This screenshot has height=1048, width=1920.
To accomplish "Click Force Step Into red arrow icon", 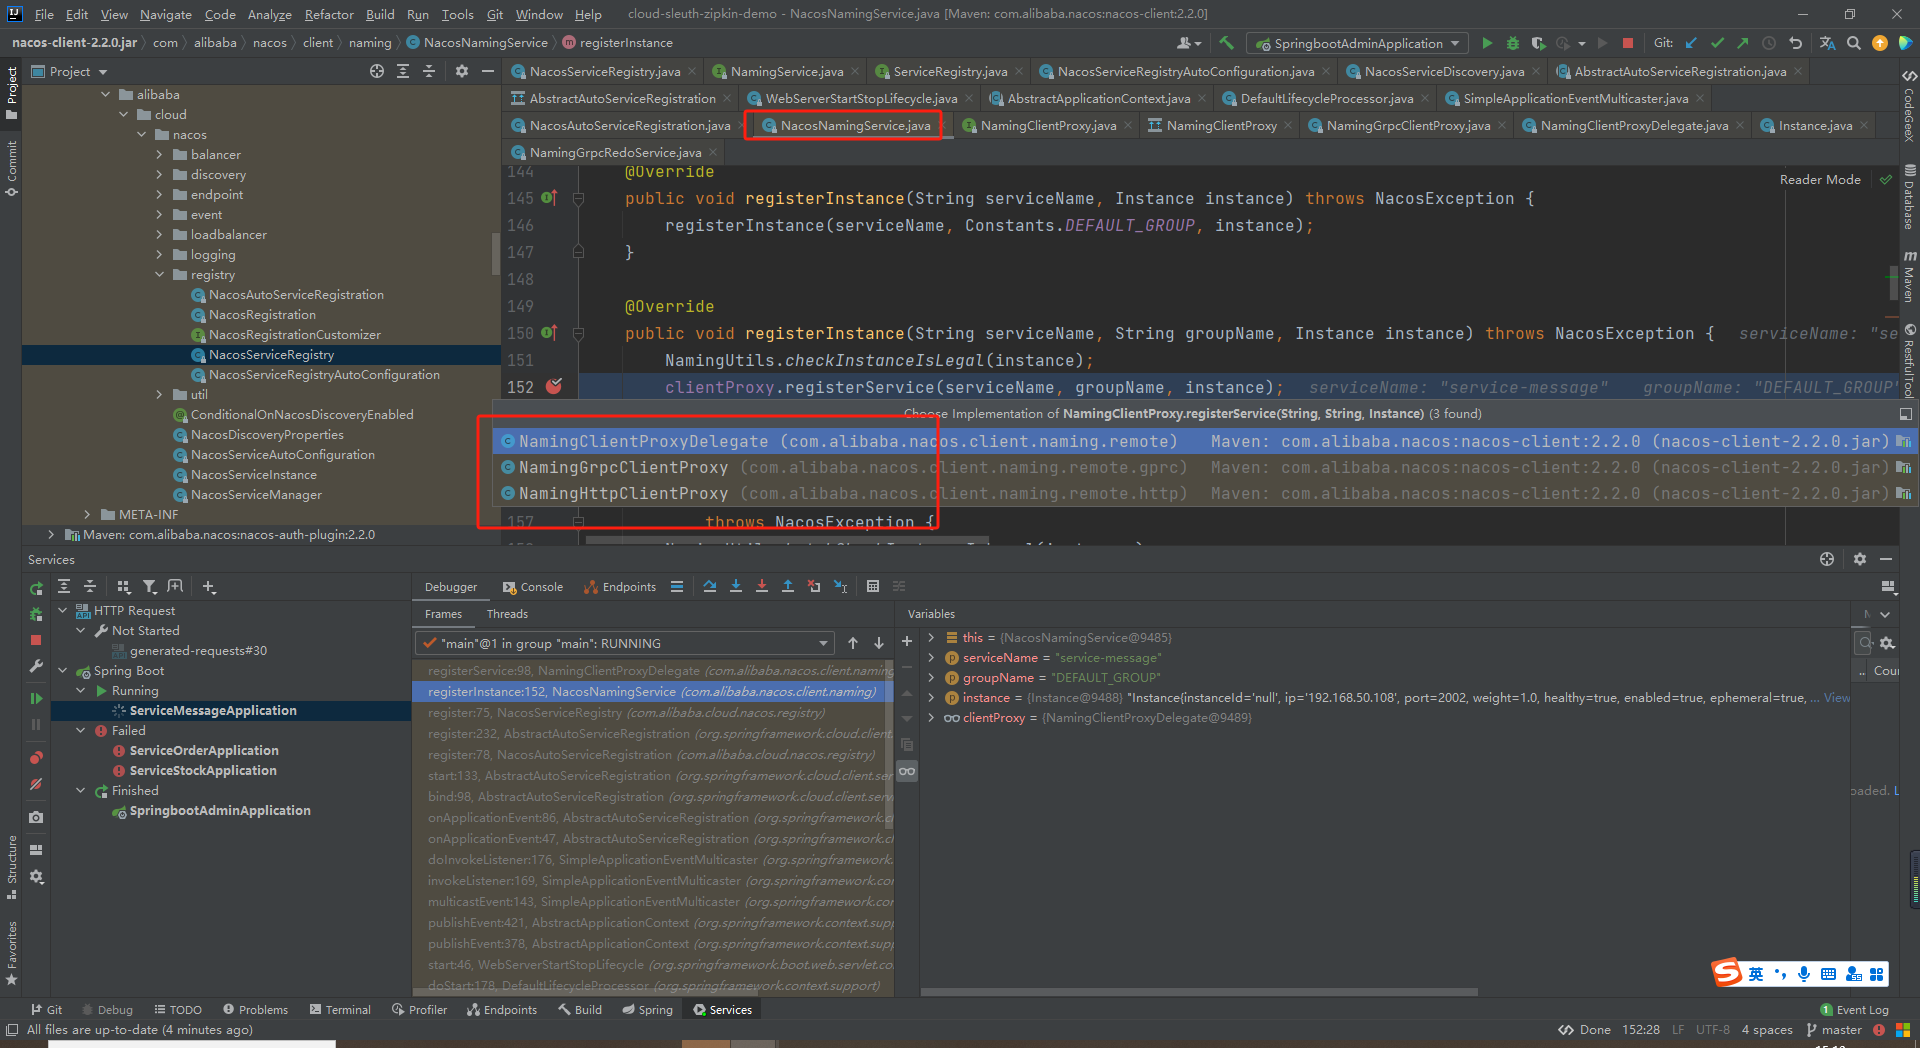I will pos(762,587).
